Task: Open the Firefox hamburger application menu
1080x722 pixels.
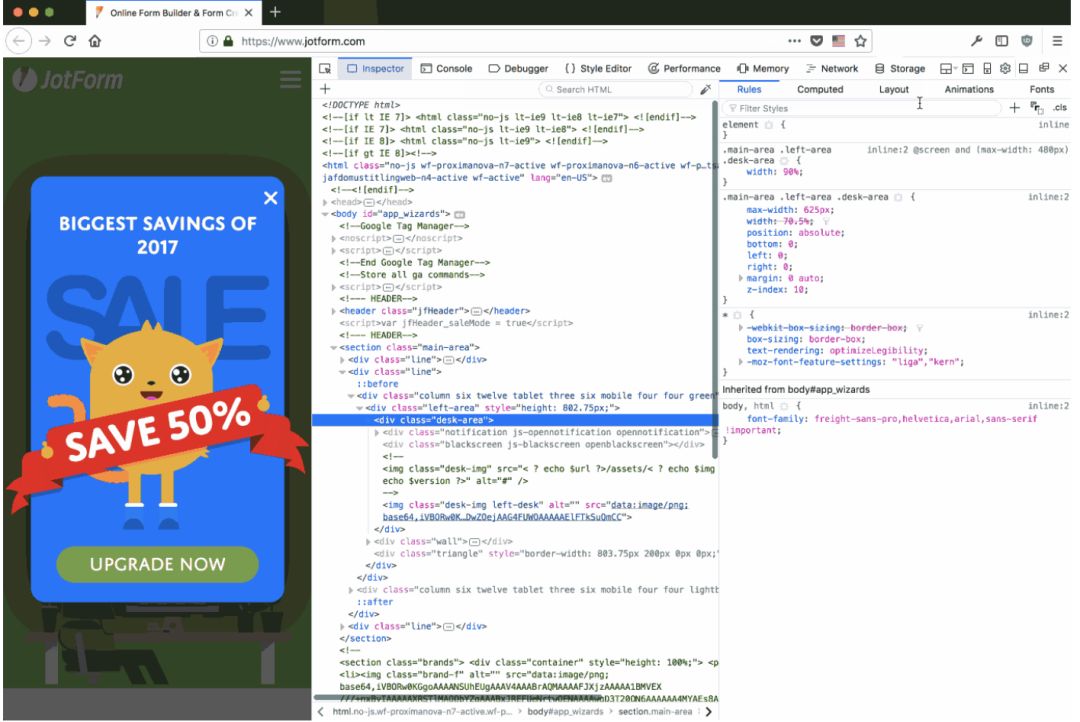Action: pyautogui.click(x=1057, y=41)
